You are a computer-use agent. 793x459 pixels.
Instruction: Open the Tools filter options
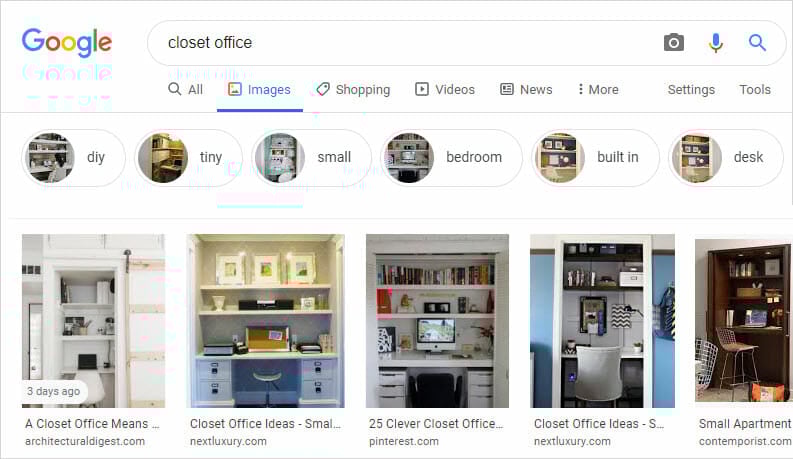(x=755, y=89)
